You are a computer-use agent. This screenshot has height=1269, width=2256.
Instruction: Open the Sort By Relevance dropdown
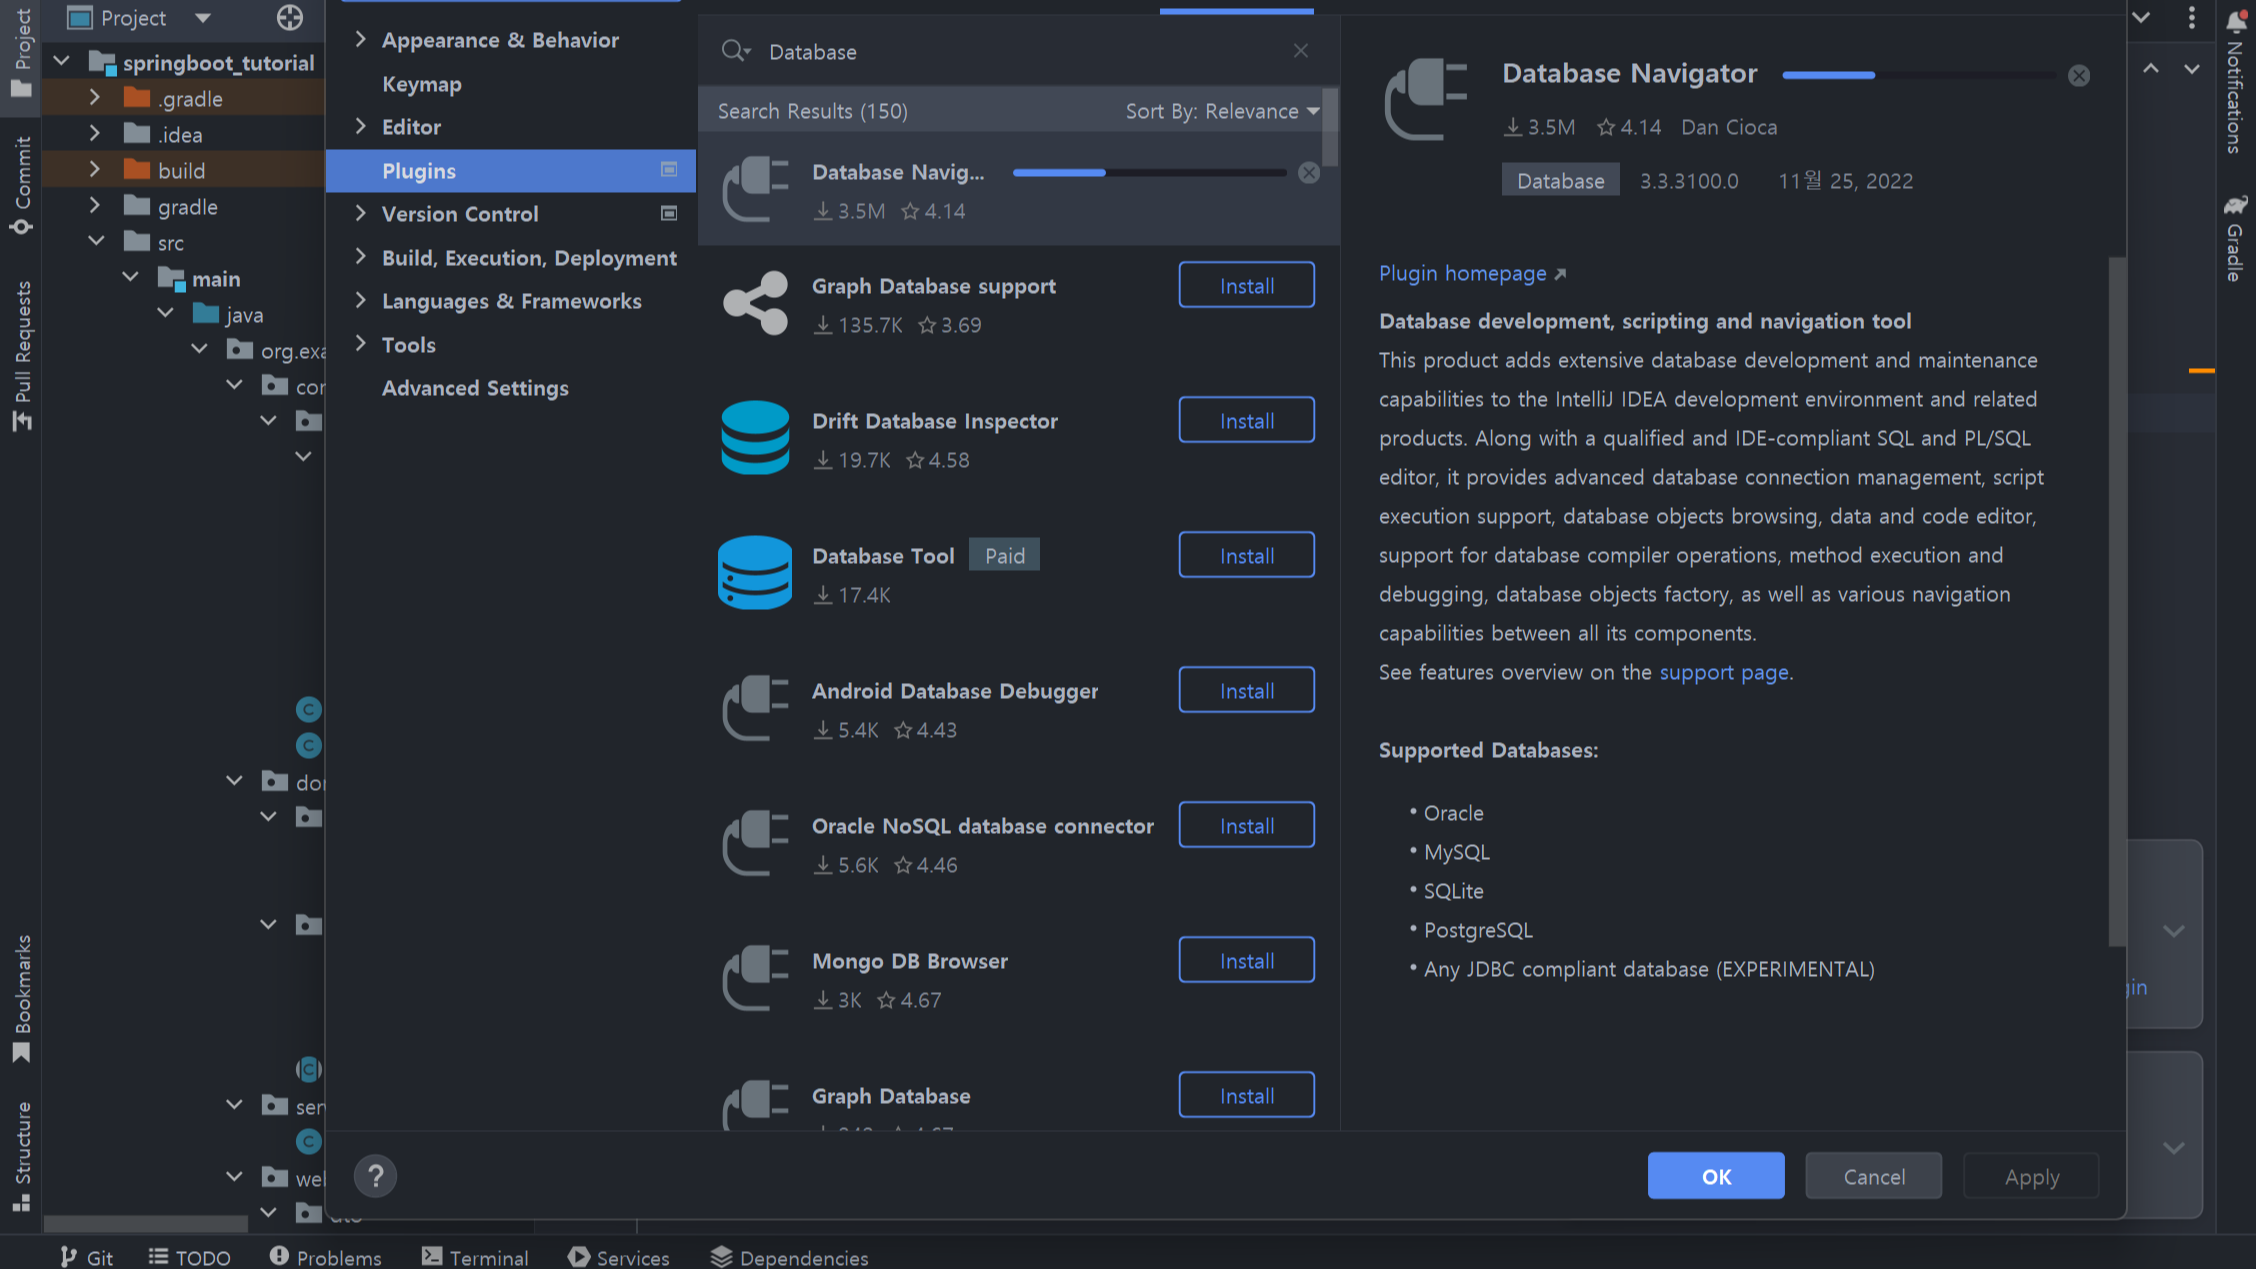coord(1222,111)
